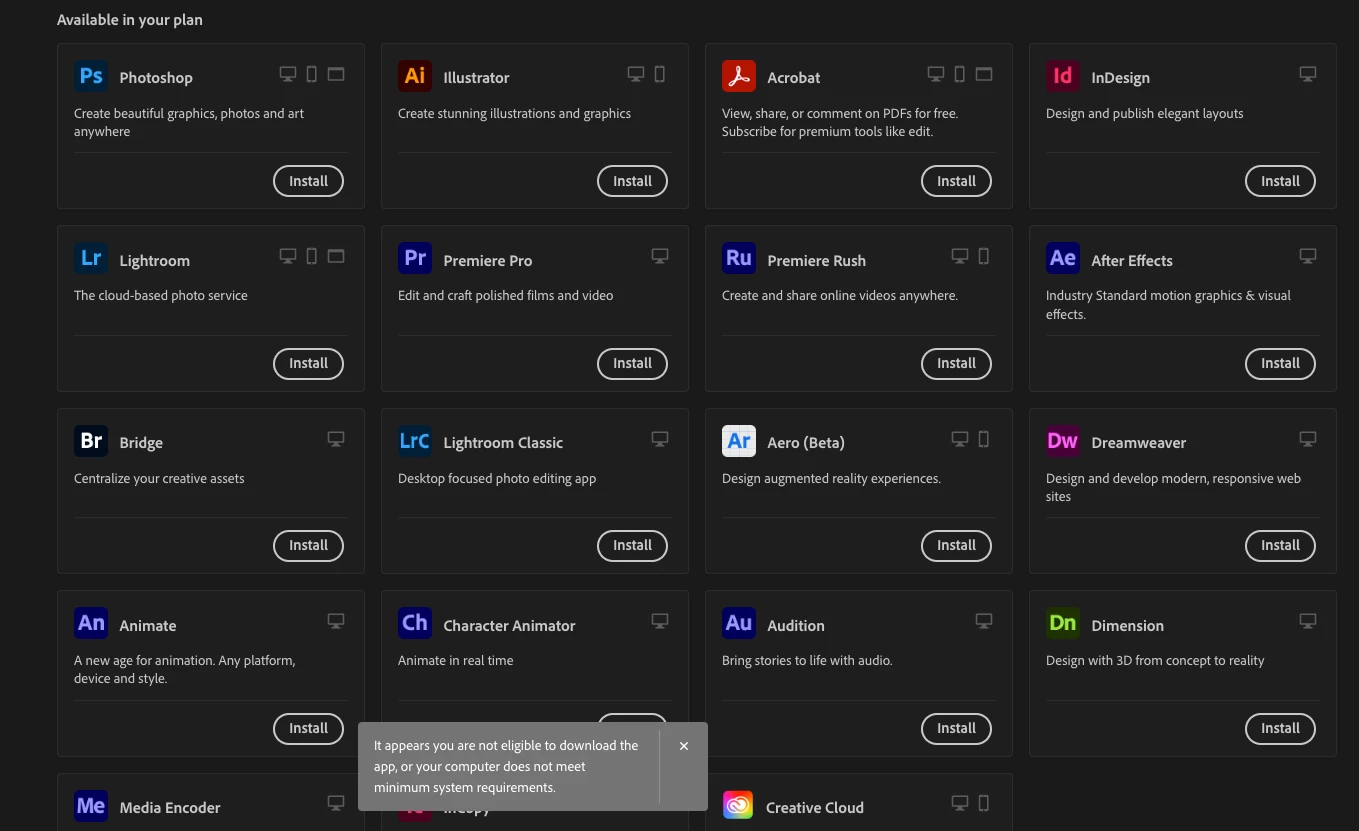Install Photoshop

point(308,181)
